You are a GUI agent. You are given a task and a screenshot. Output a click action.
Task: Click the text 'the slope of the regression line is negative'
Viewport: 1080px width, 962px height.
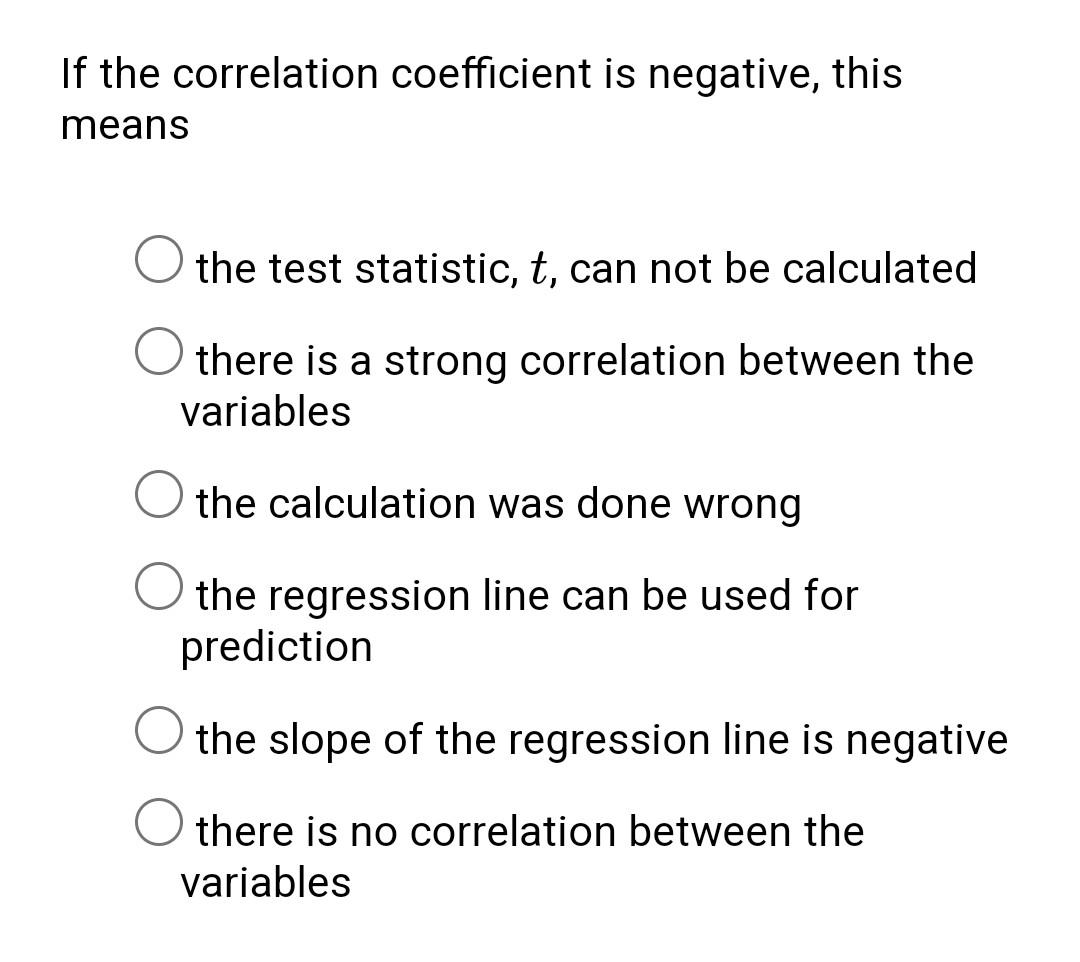point(600,738)
